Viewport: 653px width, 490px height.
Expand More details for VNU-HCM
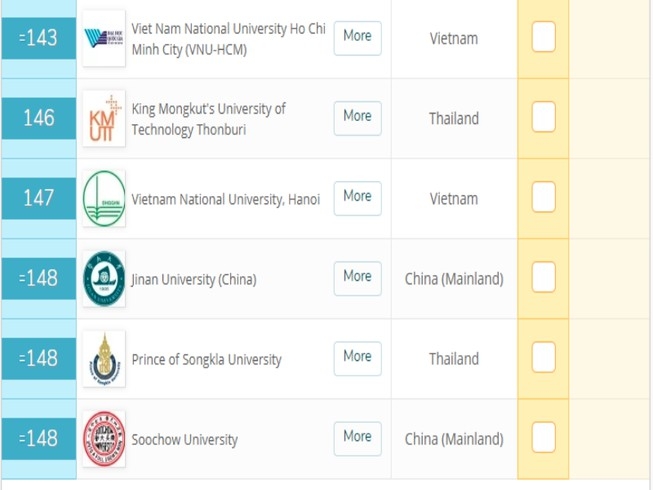357,37
